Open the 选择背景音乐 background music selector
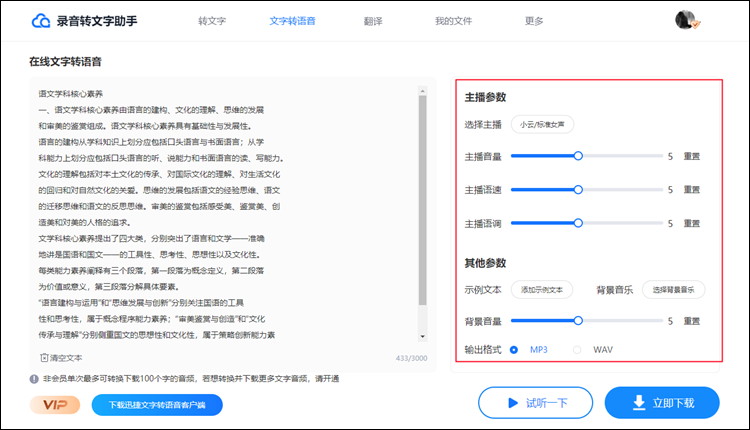The width and height of the screenshot is (750, 430). pyautogui.click(x=673, y=289)
